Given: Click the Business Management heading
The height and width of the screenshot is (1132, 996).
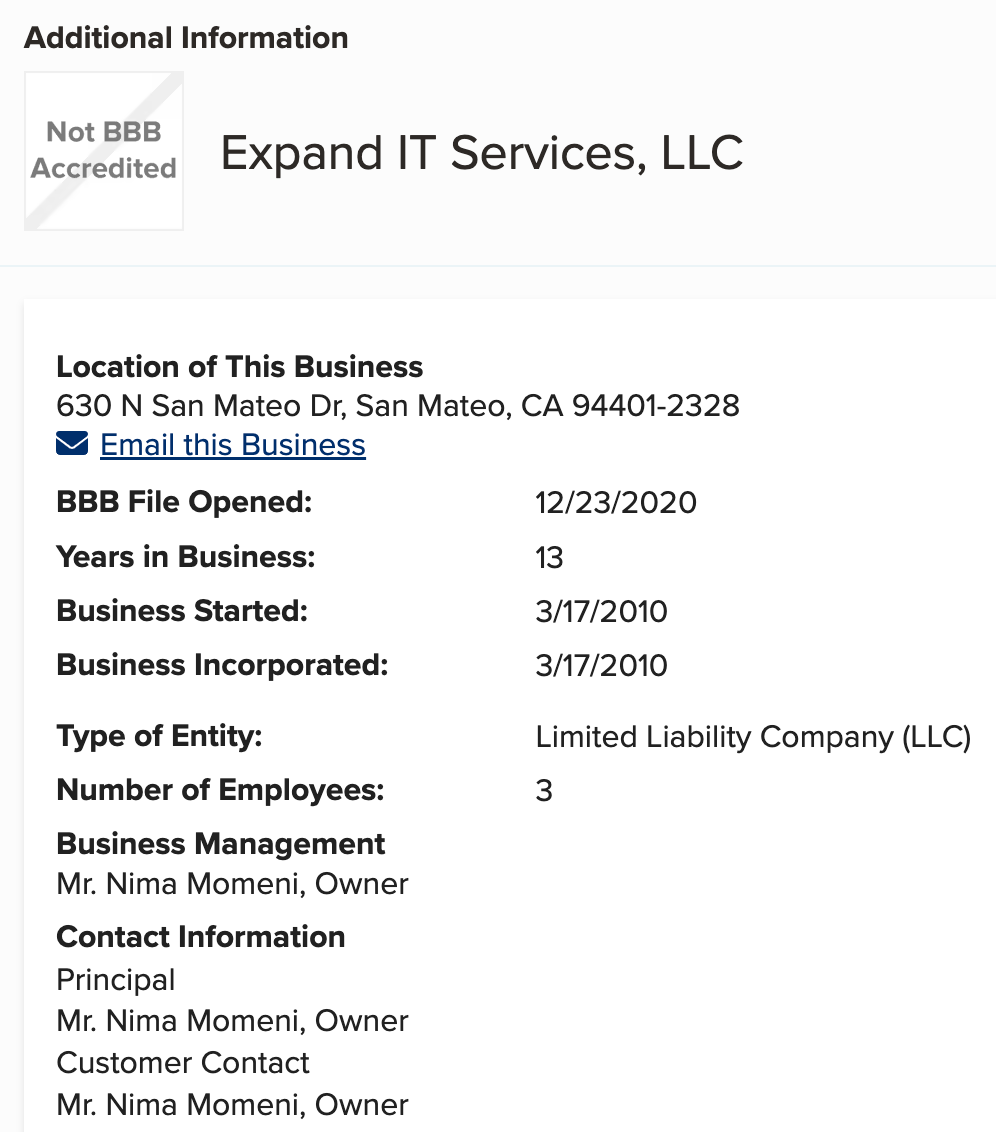Looking at the screenshot, I should pos(221,844).
